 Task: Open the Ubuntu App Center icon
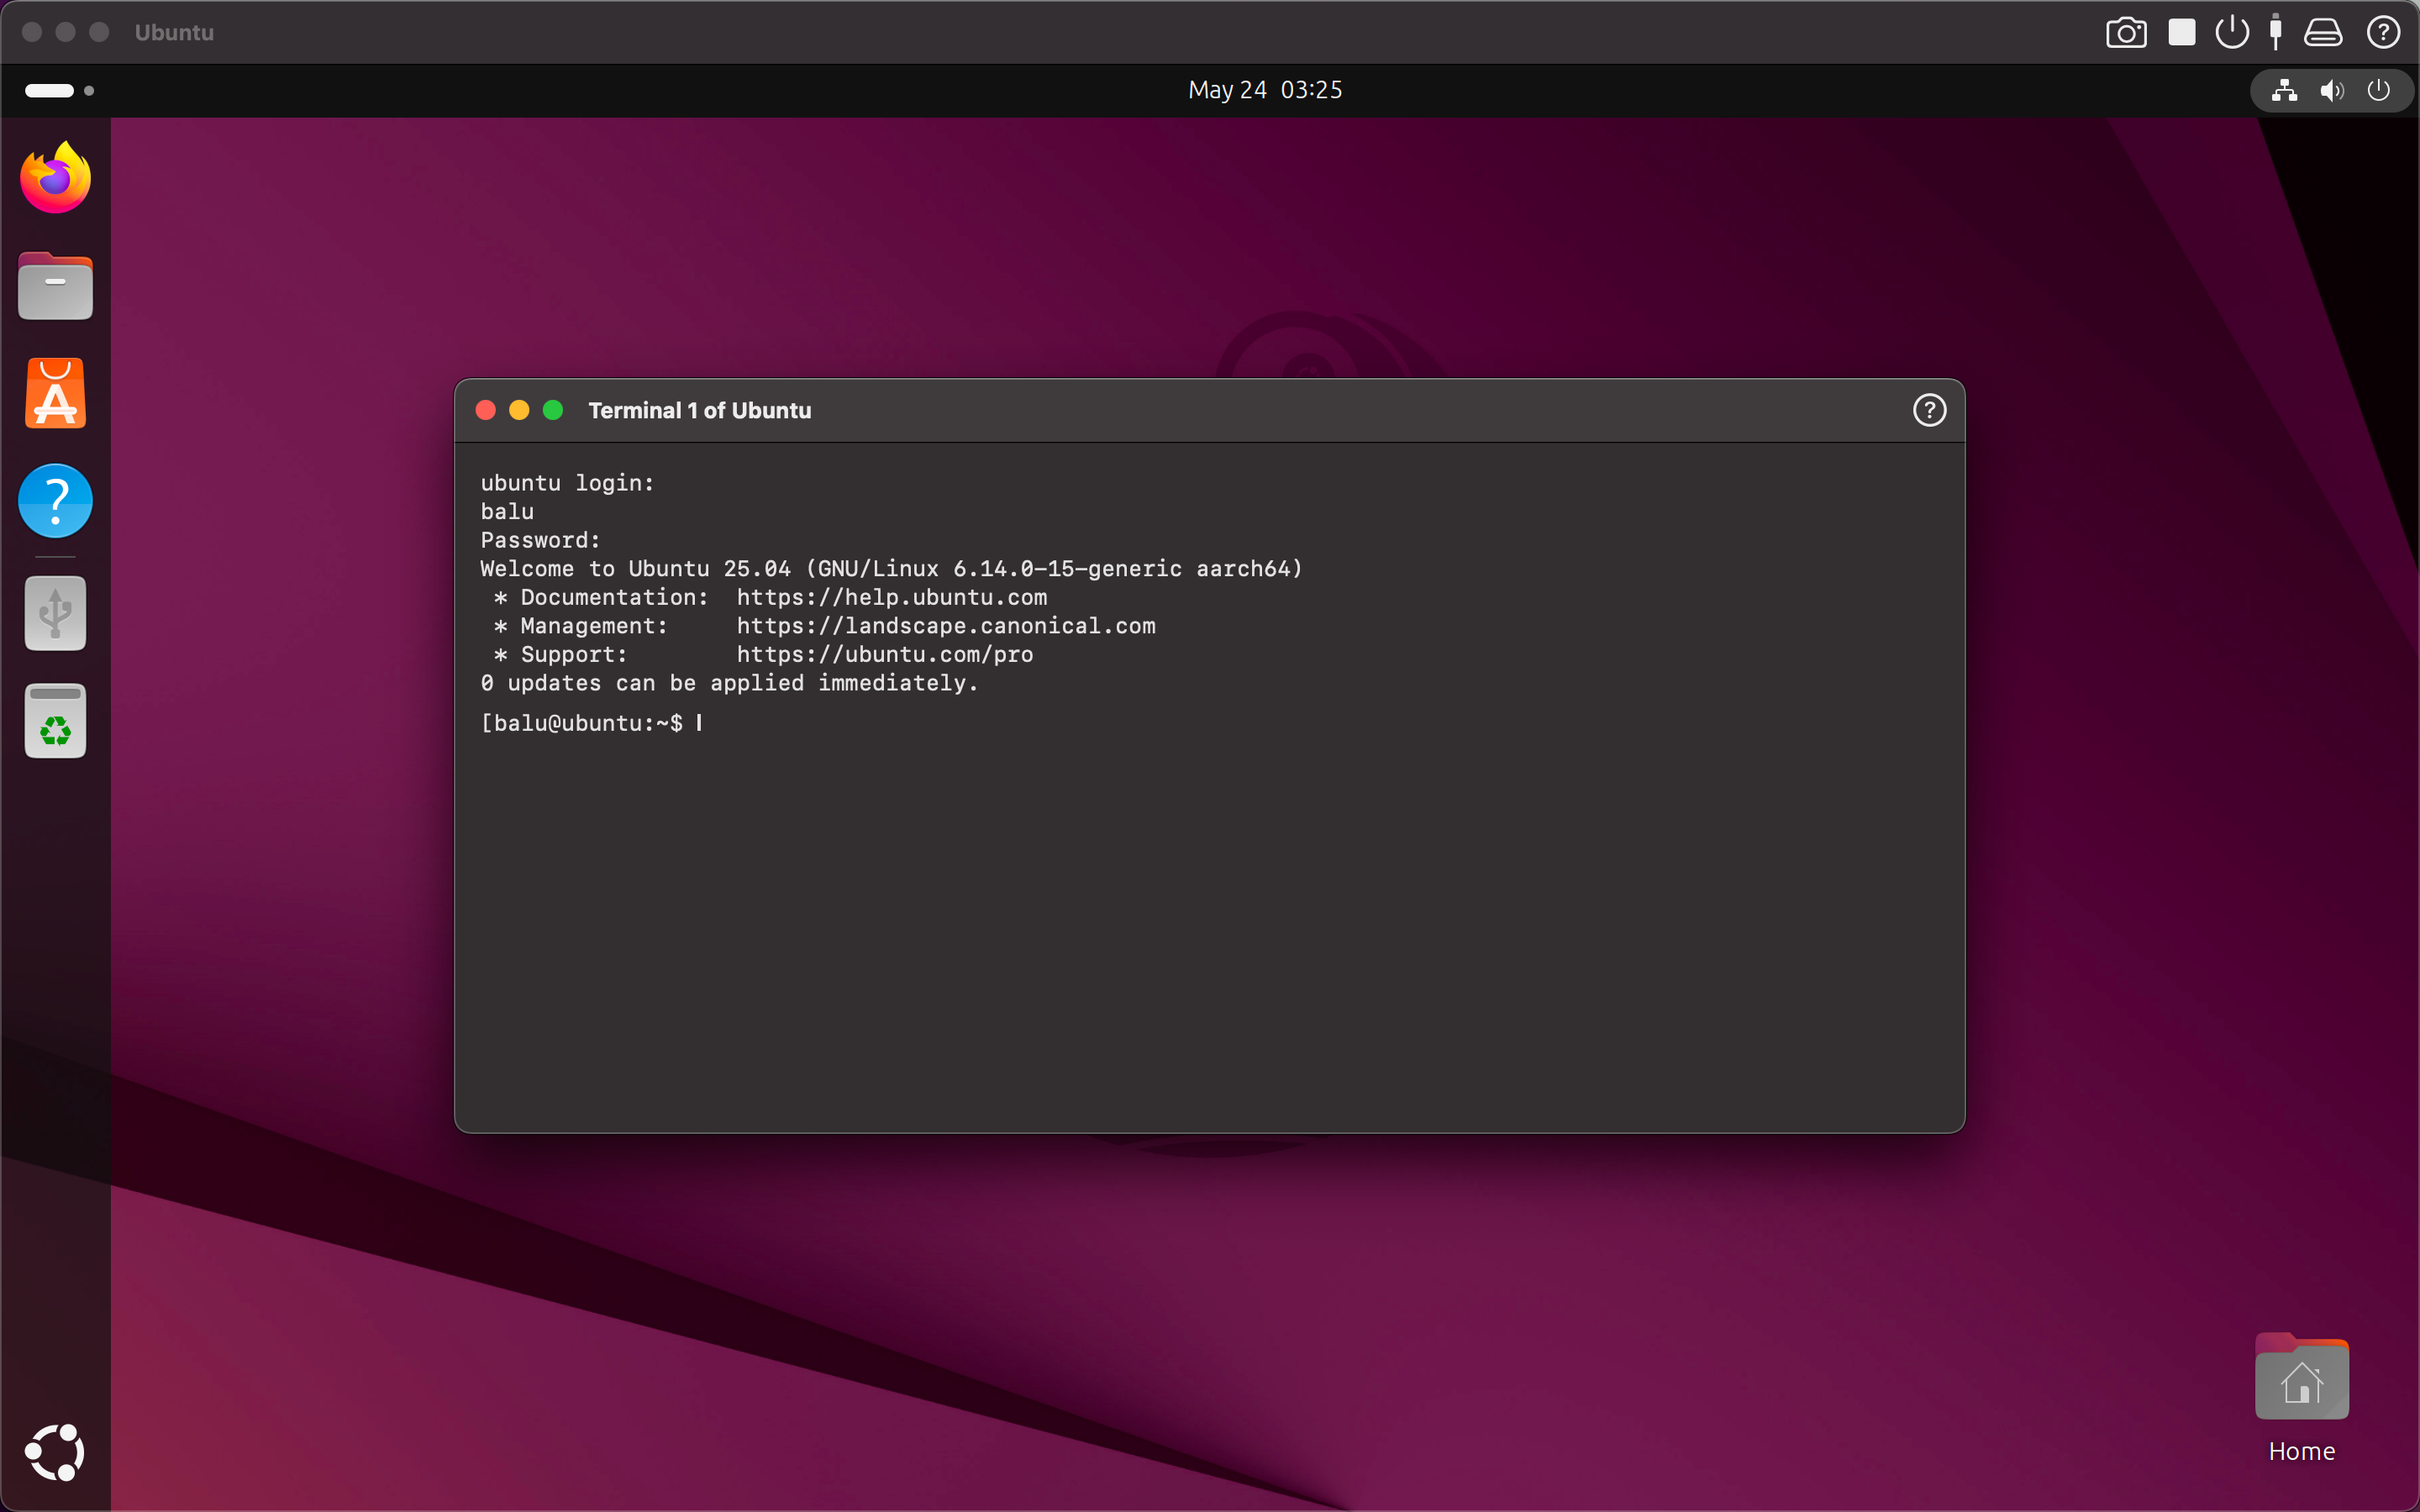[56, 393]
